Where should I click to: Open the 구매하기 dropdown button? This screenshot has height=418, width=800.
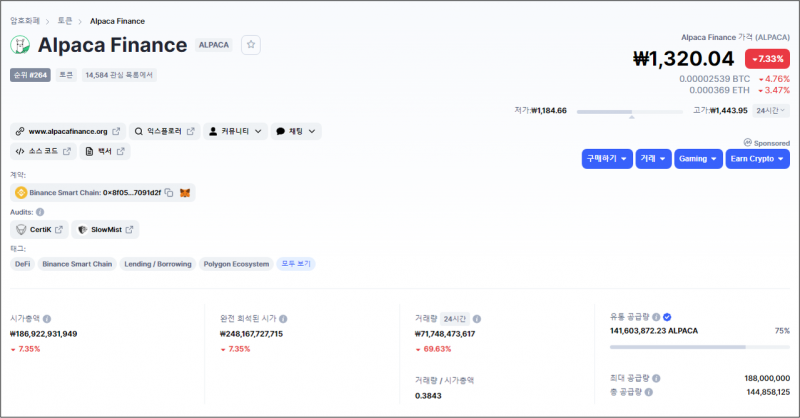pos(607,159)
